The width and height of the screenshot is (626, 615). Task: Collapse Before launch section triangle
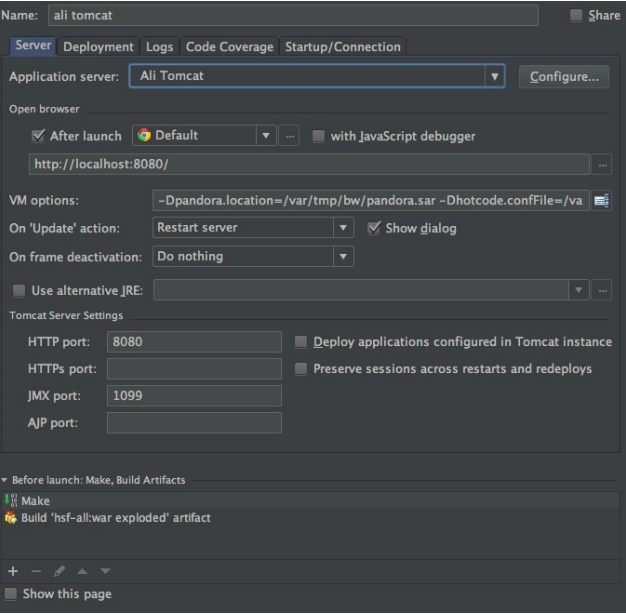[x=4, y=480]
